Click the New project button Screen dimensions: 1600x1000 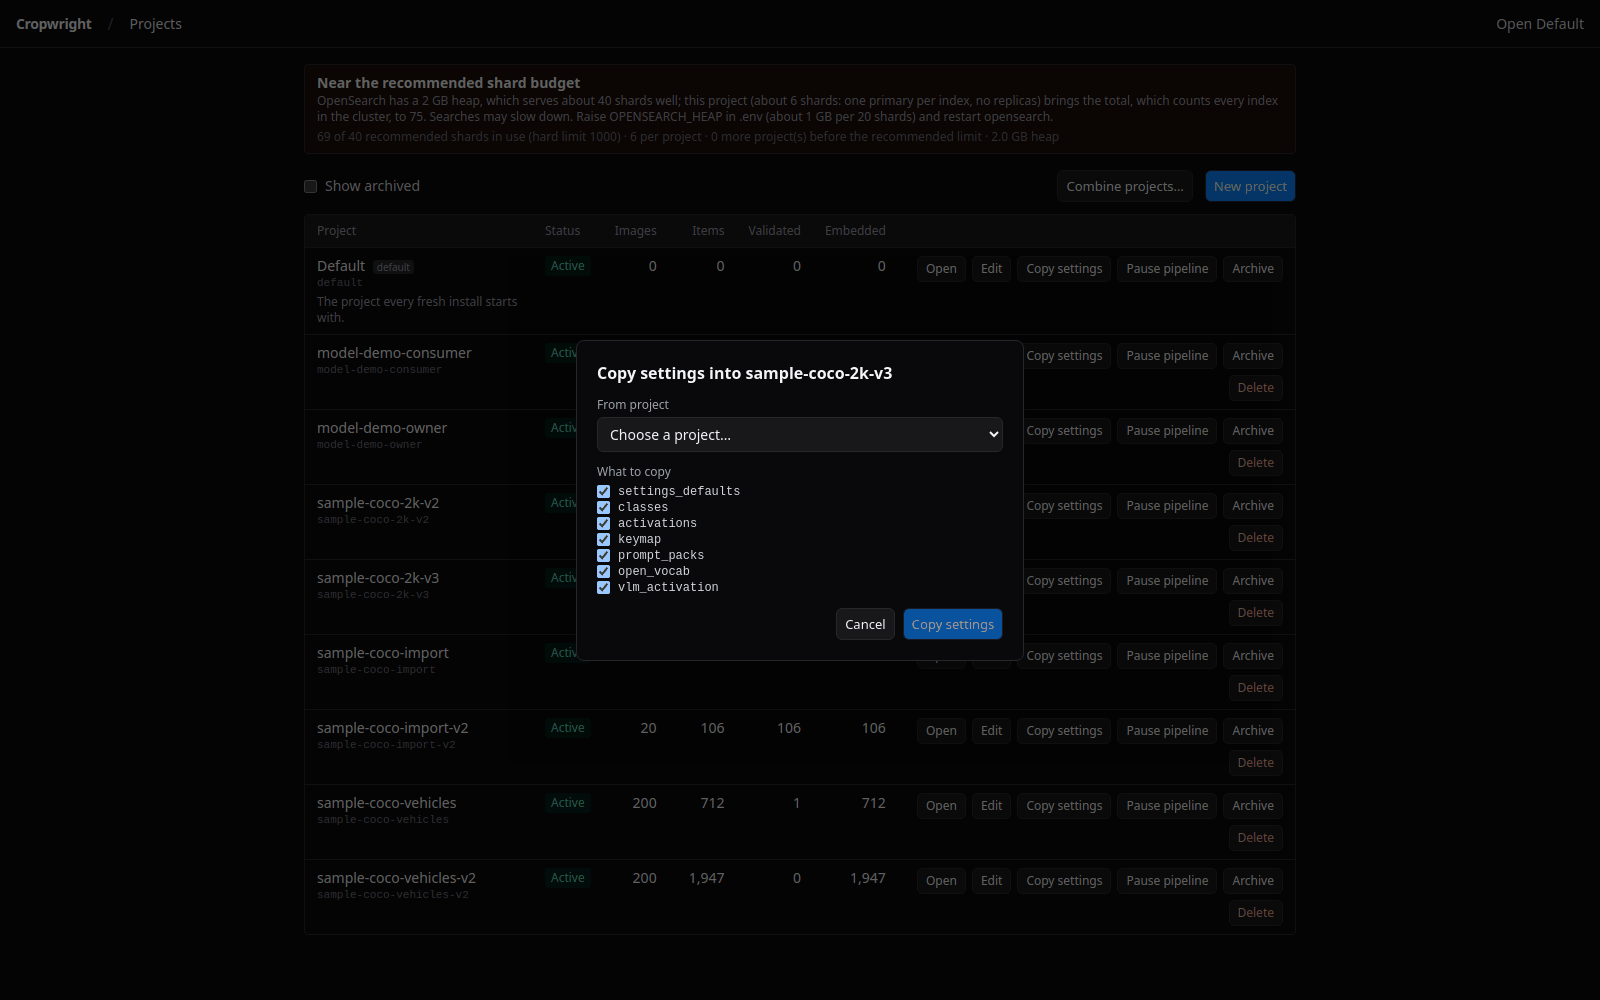point(1250,186)
